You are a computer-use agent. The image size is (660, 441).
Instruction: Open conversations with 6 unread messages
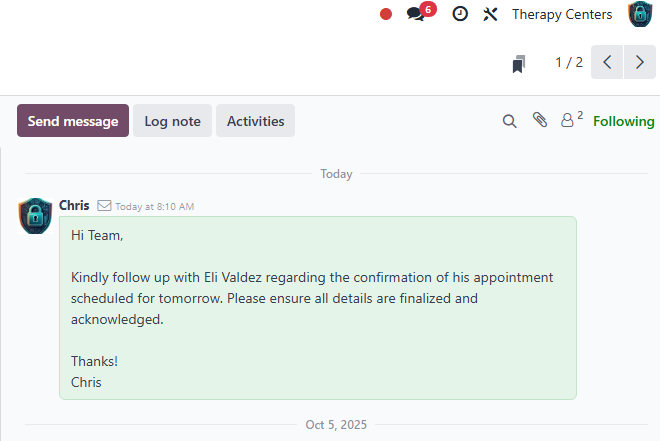click(416, 14)
